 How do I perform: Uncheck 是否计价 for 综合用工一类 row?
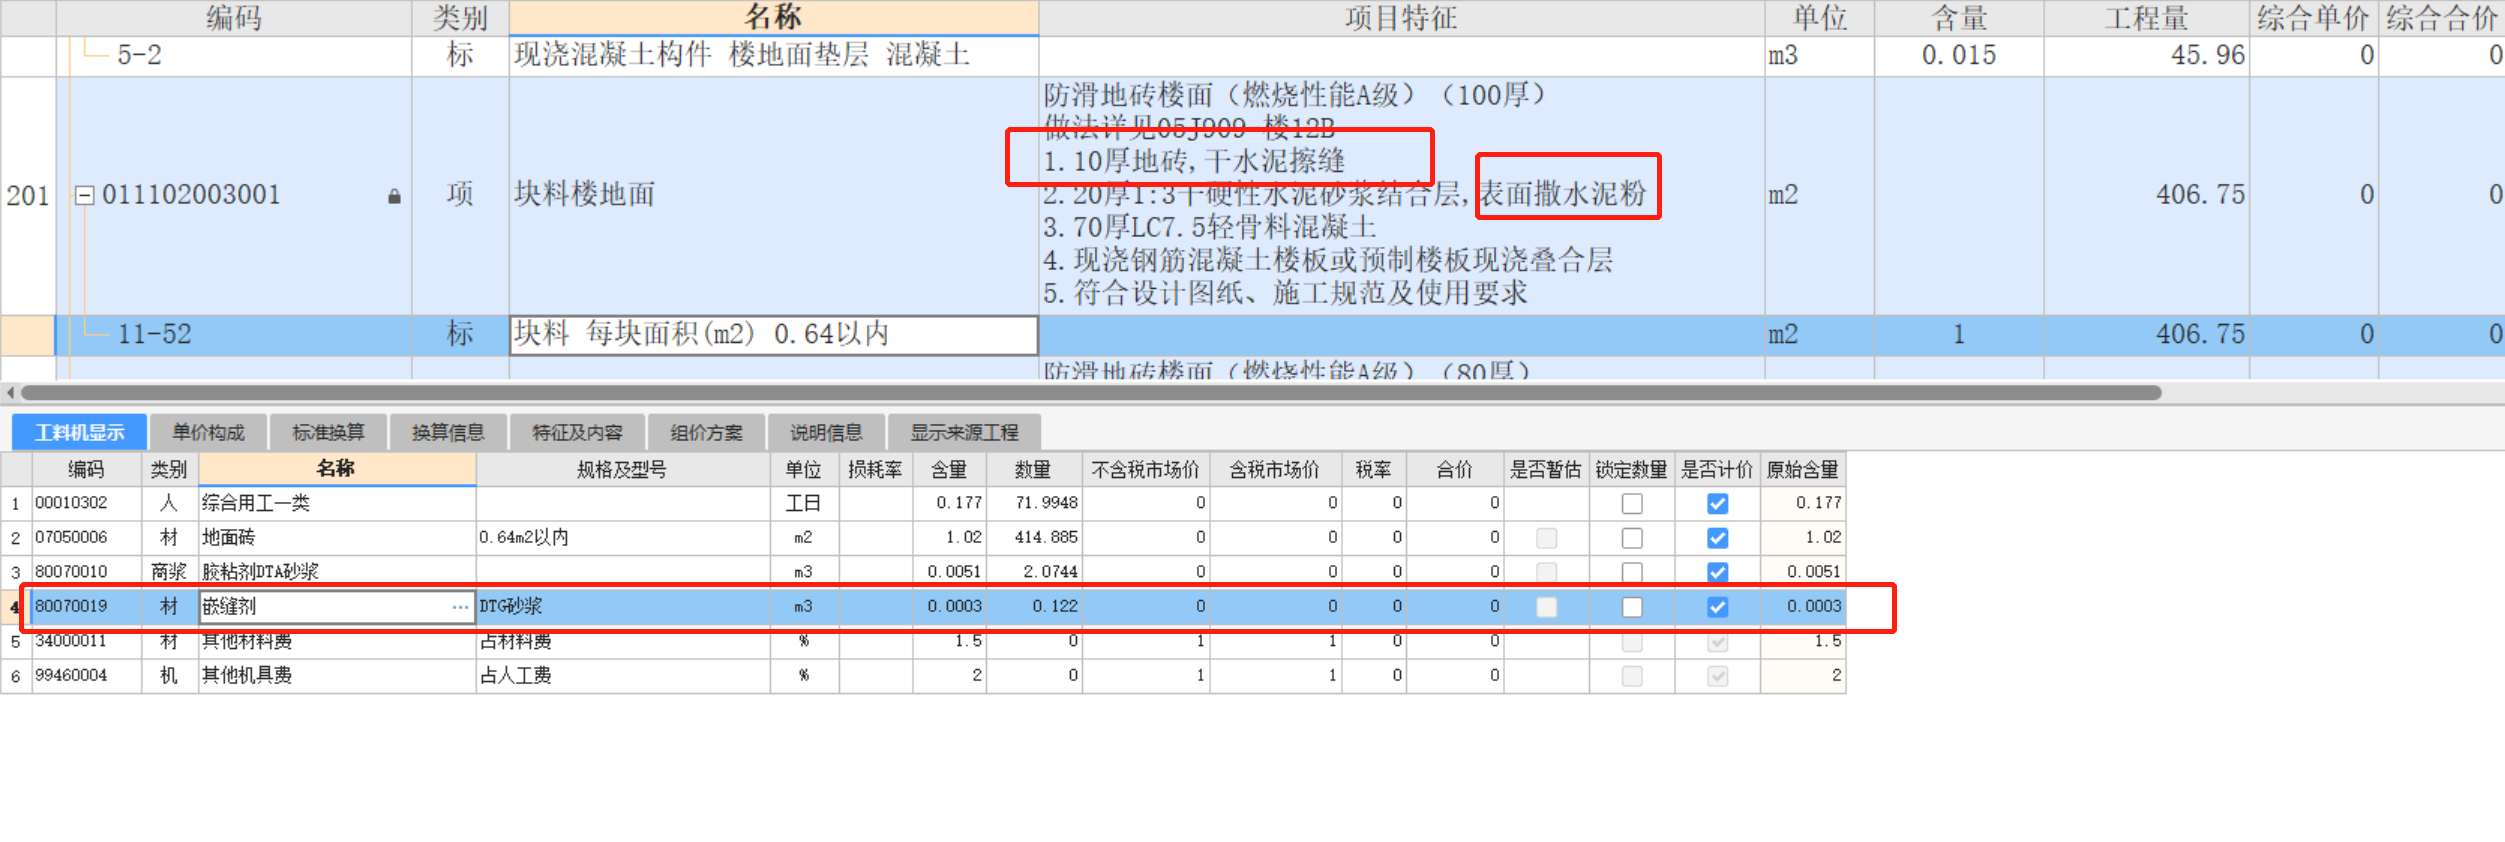[1717, 504]
